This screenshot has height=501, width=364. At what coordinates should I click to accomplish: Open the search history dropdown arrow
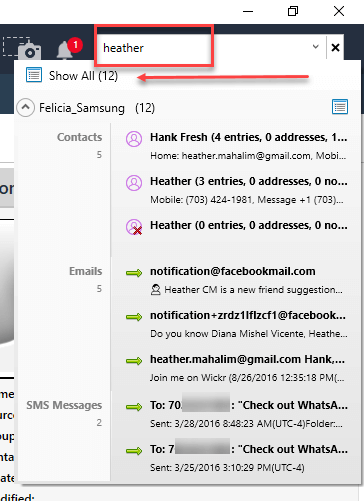tap(315, 47)
